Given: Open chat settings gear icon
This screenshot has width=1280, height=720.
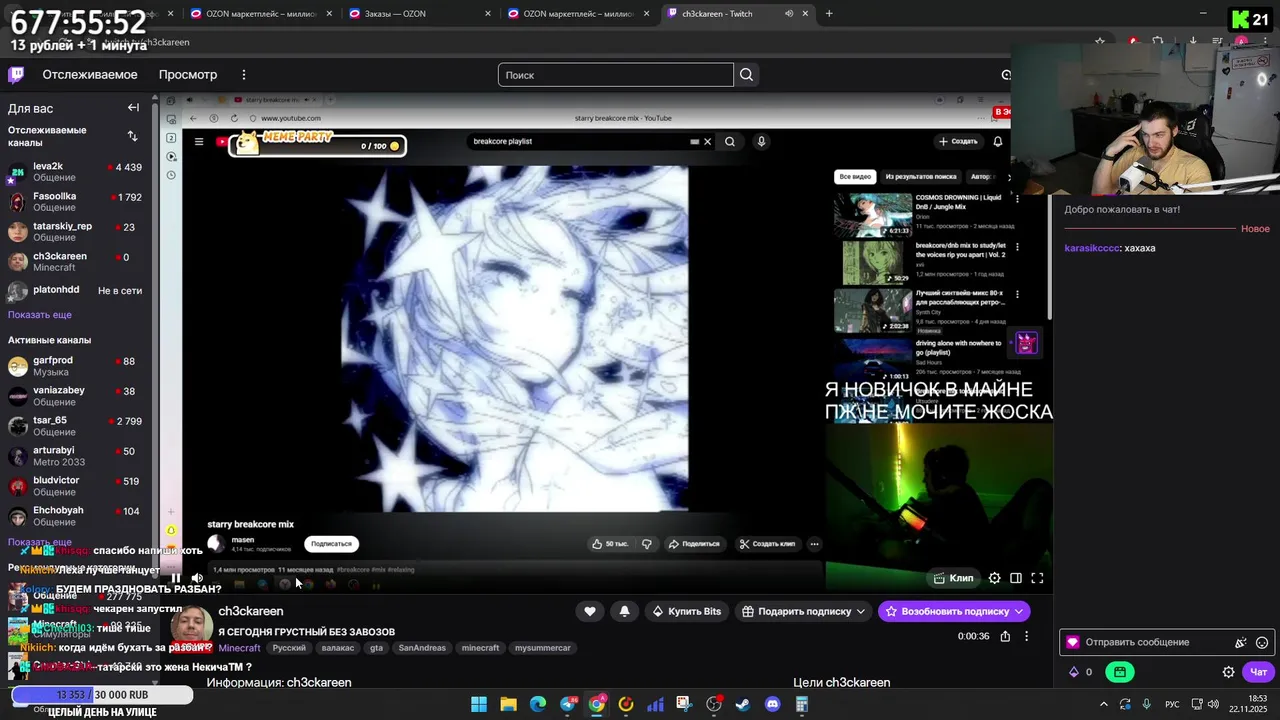Looking at the screenshot, I should click(1228, 672).
